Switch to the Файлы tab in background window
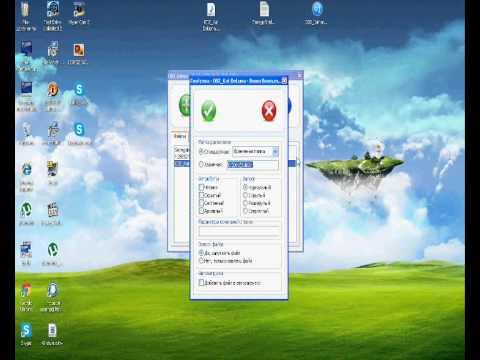This screenshot has width=480, height=360. click(180, 136)
